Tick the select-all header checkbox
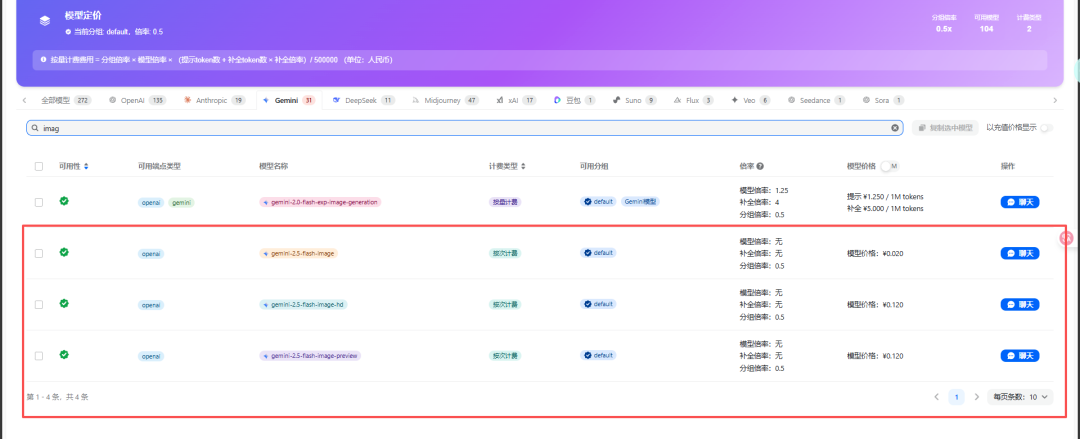Viewport: 1080px width, 439px height. point(39,166)
